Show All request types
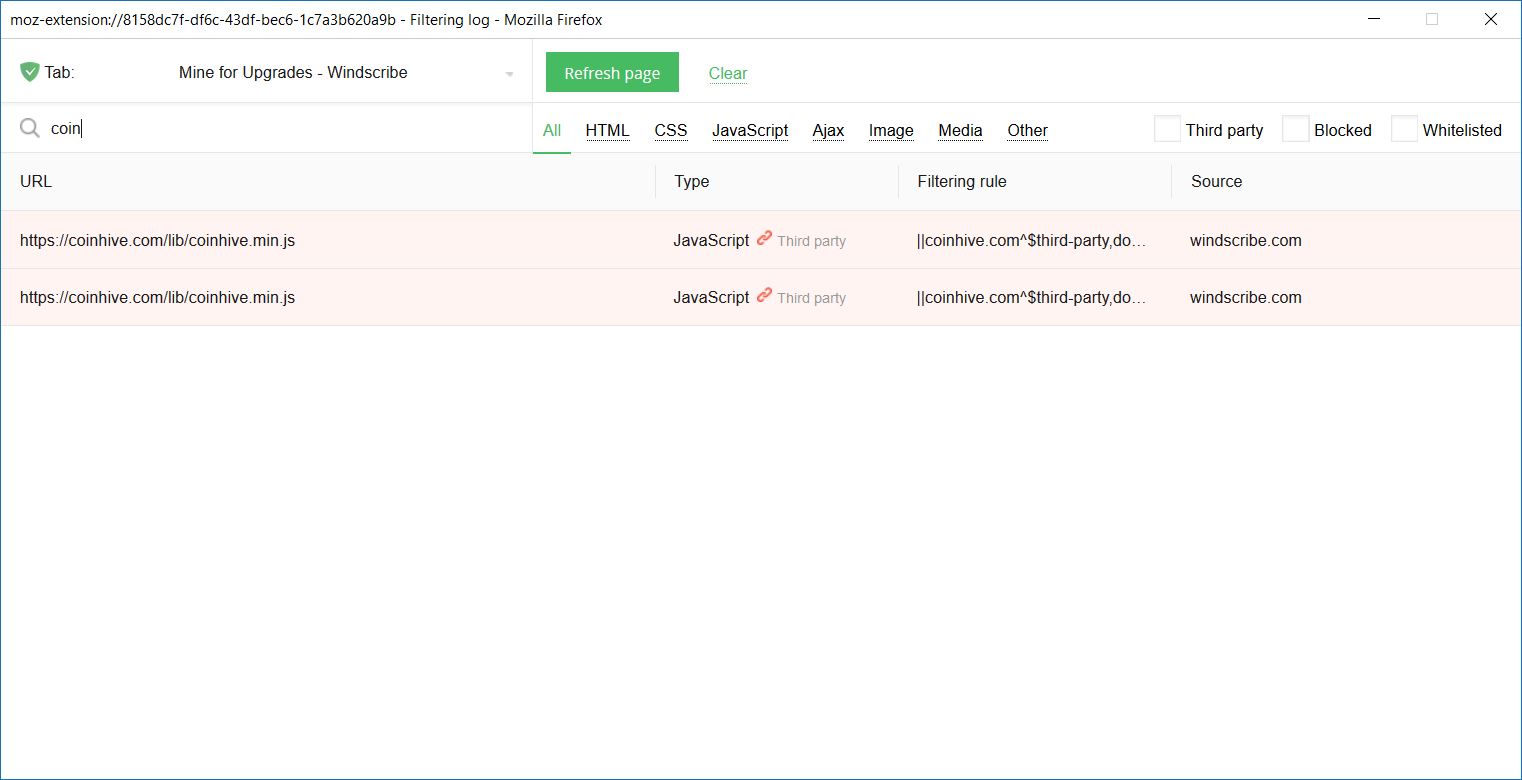 (552, 130)
